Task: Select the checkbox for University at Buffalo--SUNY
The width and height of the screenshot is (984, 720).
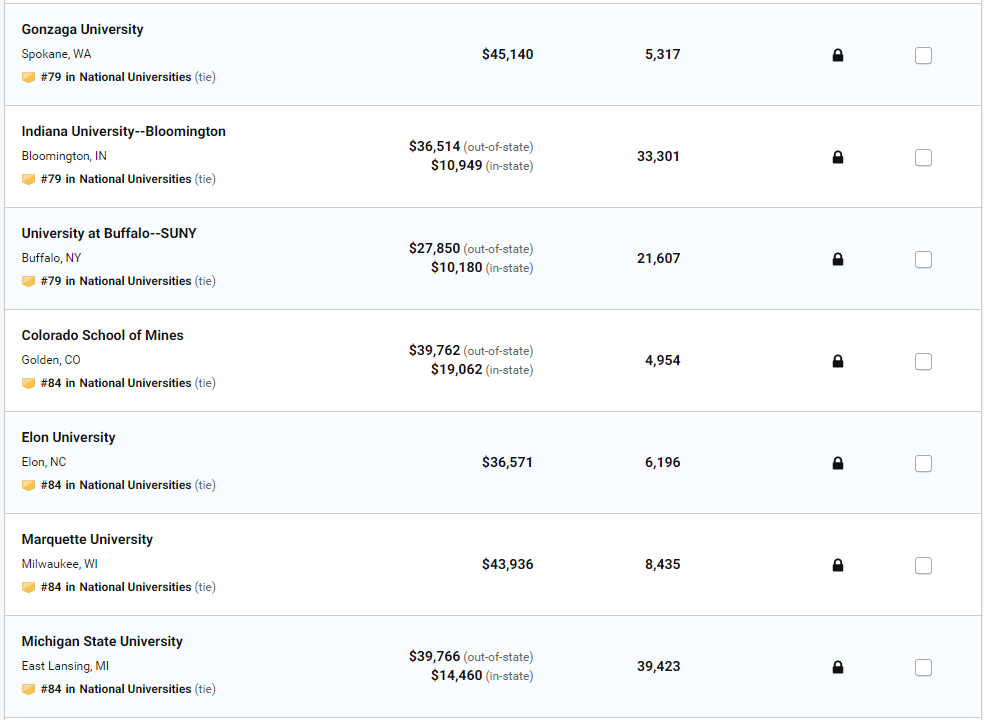Action: click(923, 259)
